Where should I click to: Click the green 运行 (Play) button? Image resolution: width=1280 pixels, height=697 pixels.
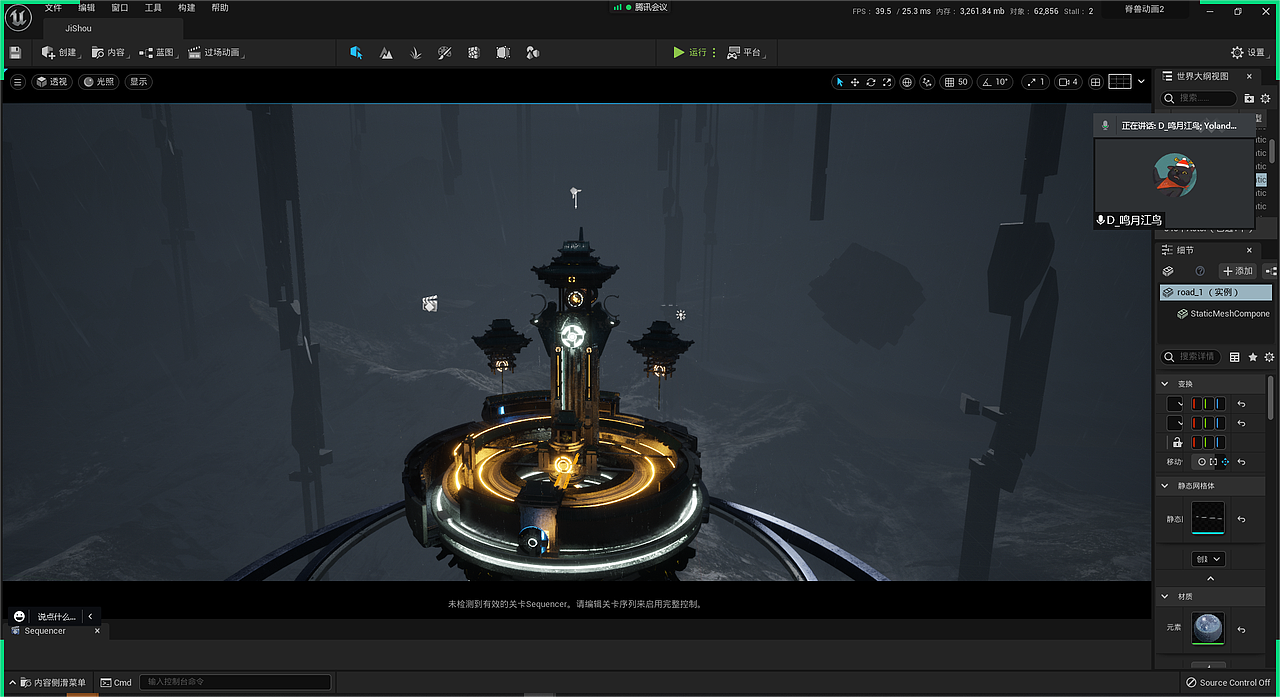click(x=689, y=52)
